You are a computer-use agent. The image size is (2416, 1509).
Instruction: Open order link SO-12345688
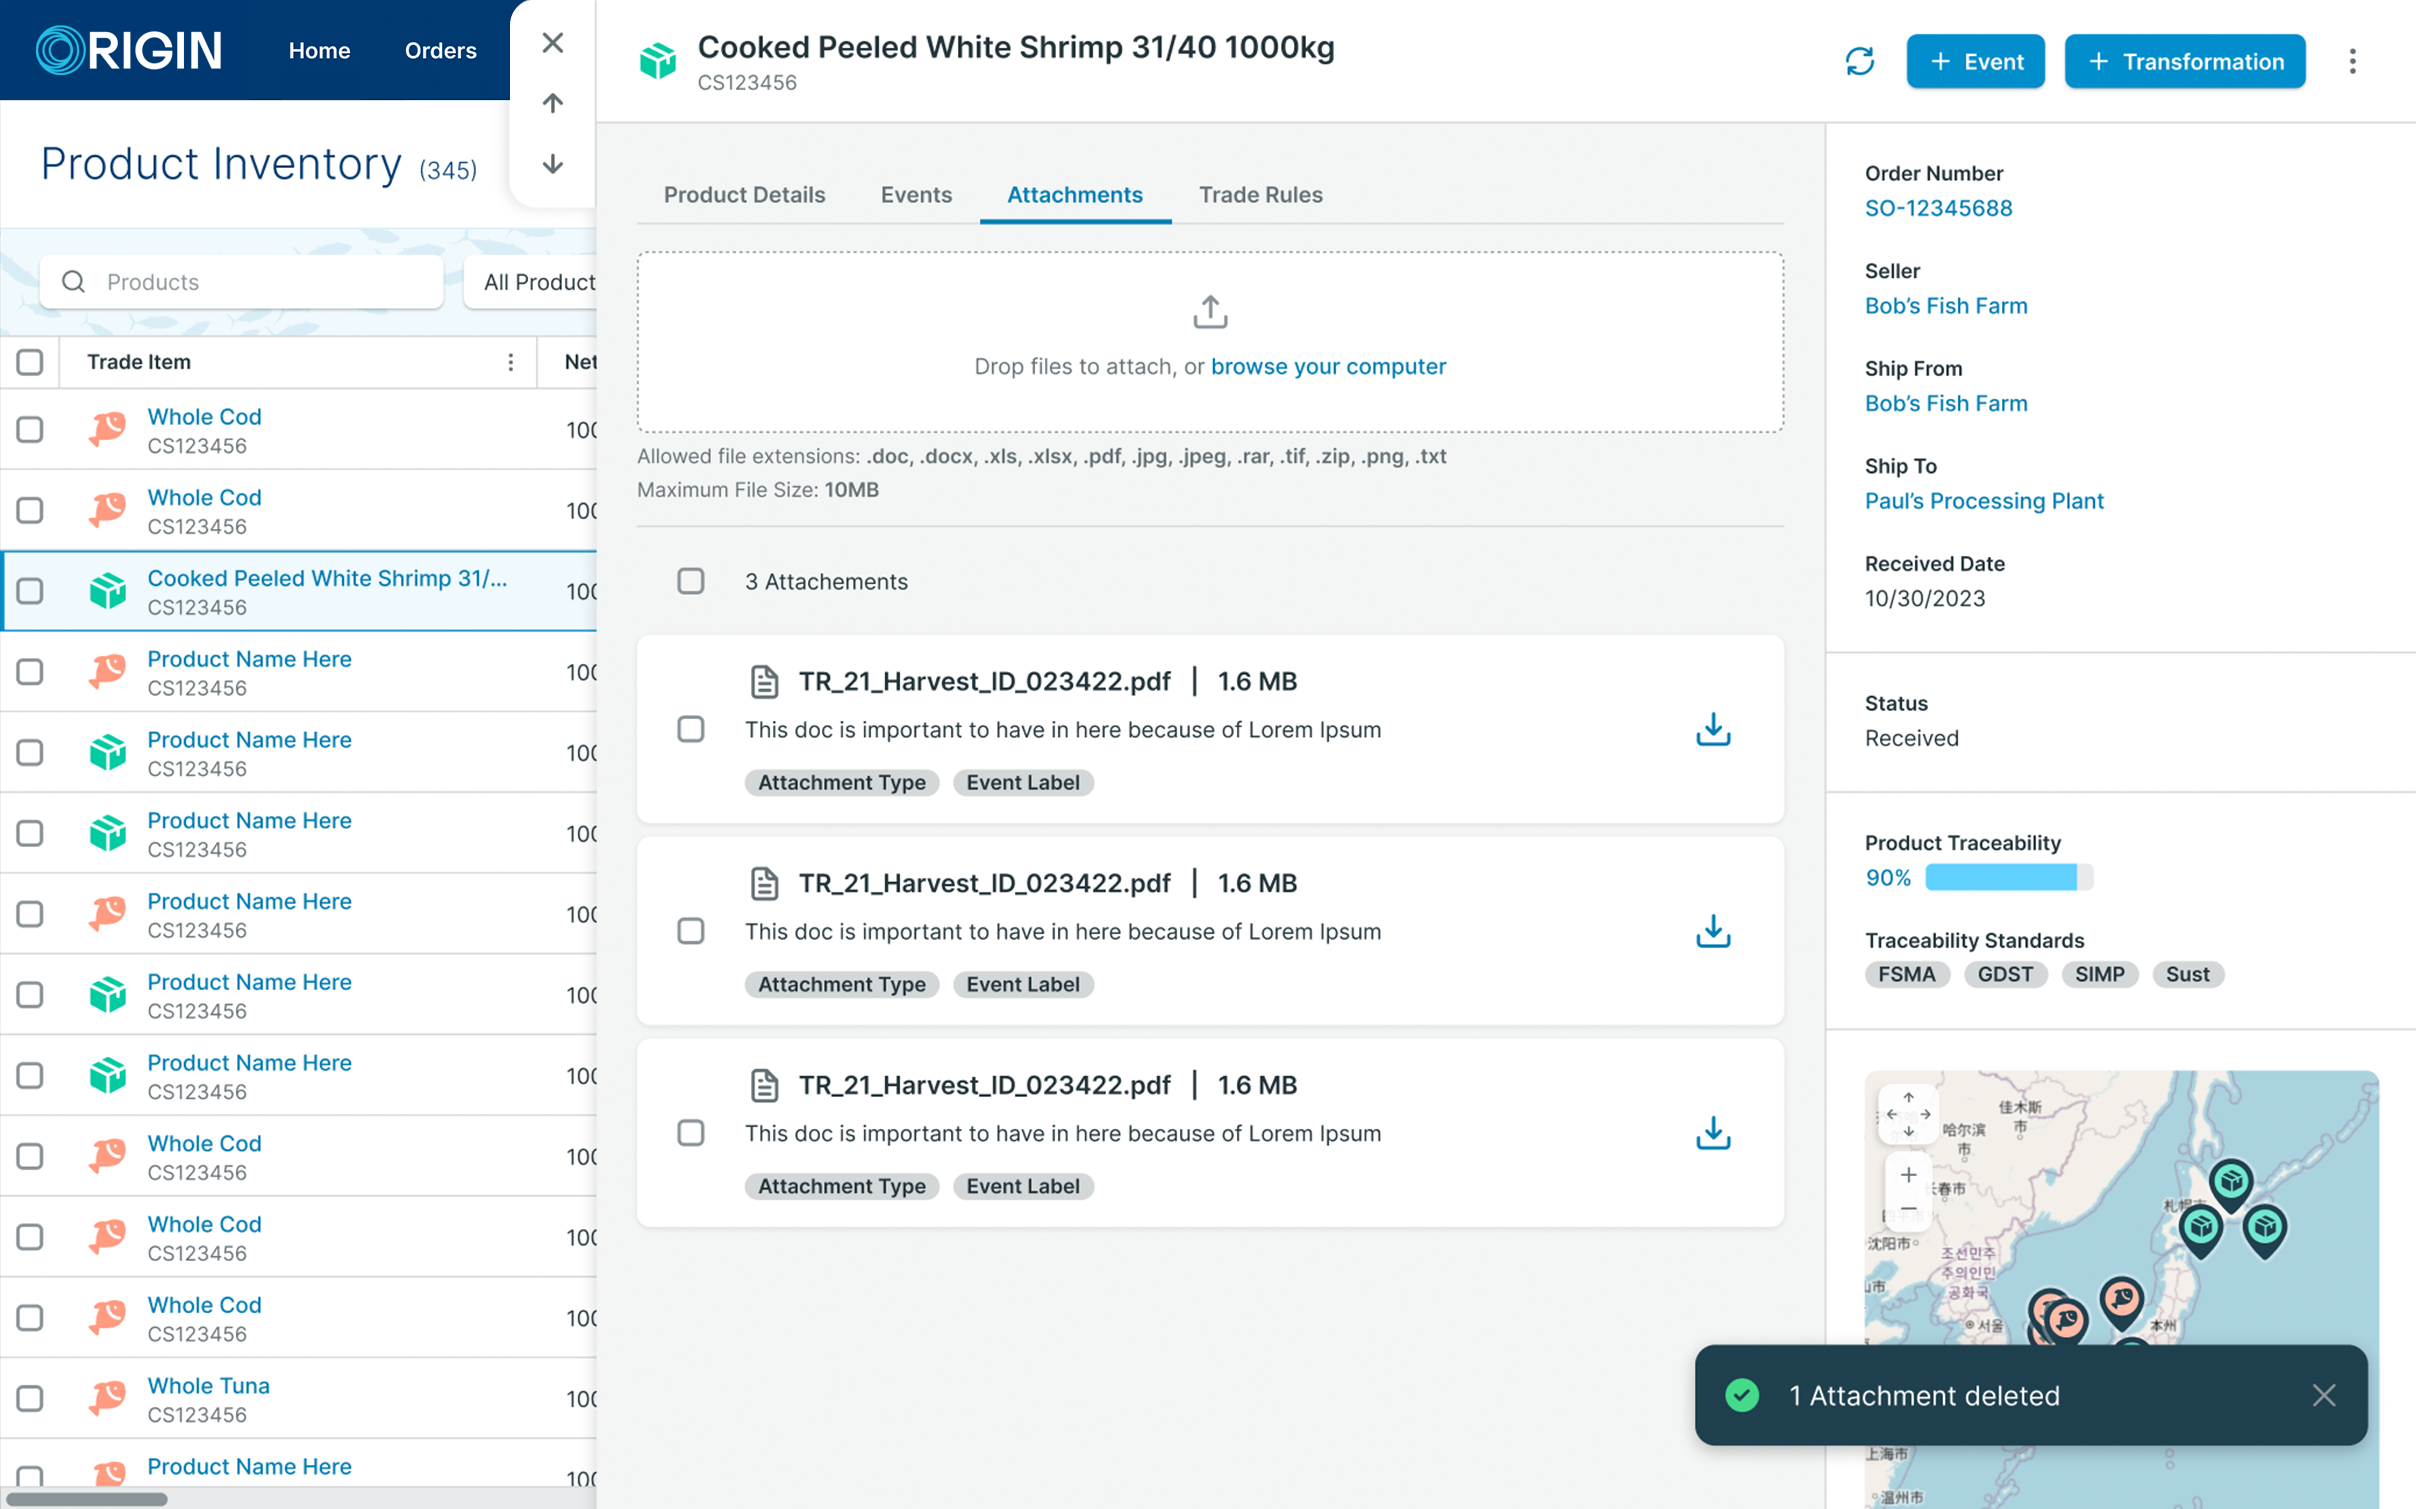[x=1938, y=208]
